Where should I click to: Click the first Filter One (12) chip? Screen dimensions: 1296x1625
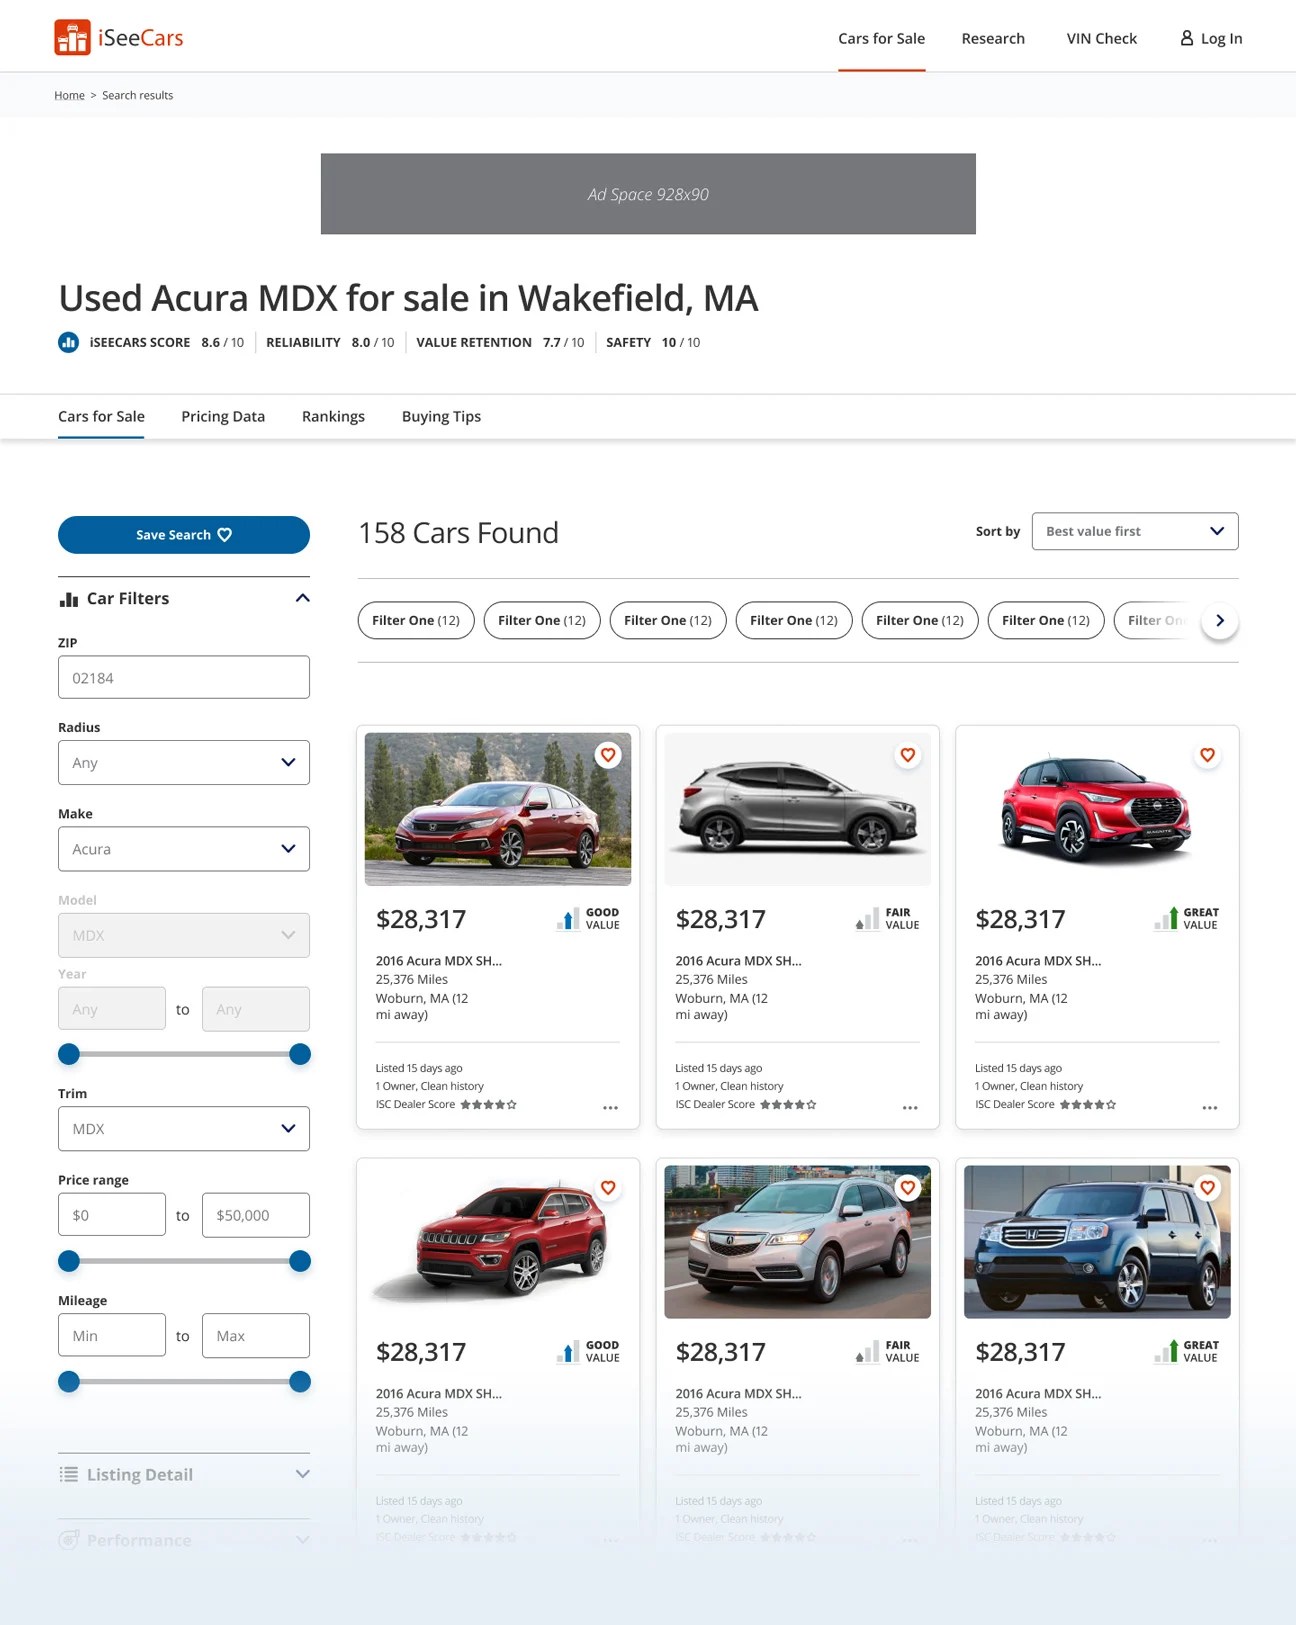416,620
